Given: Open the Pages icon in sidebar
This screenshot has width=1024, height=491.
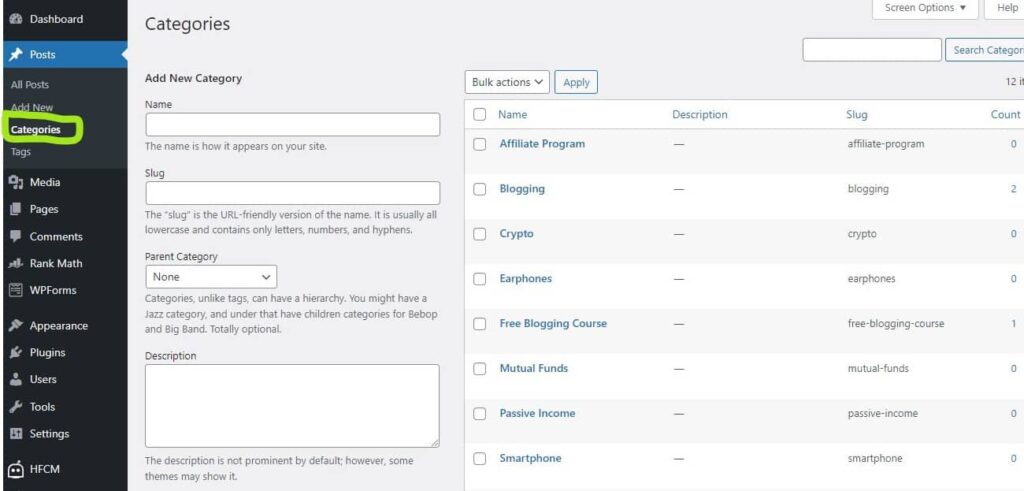Looking at the screenshot, I should (16, 209).
